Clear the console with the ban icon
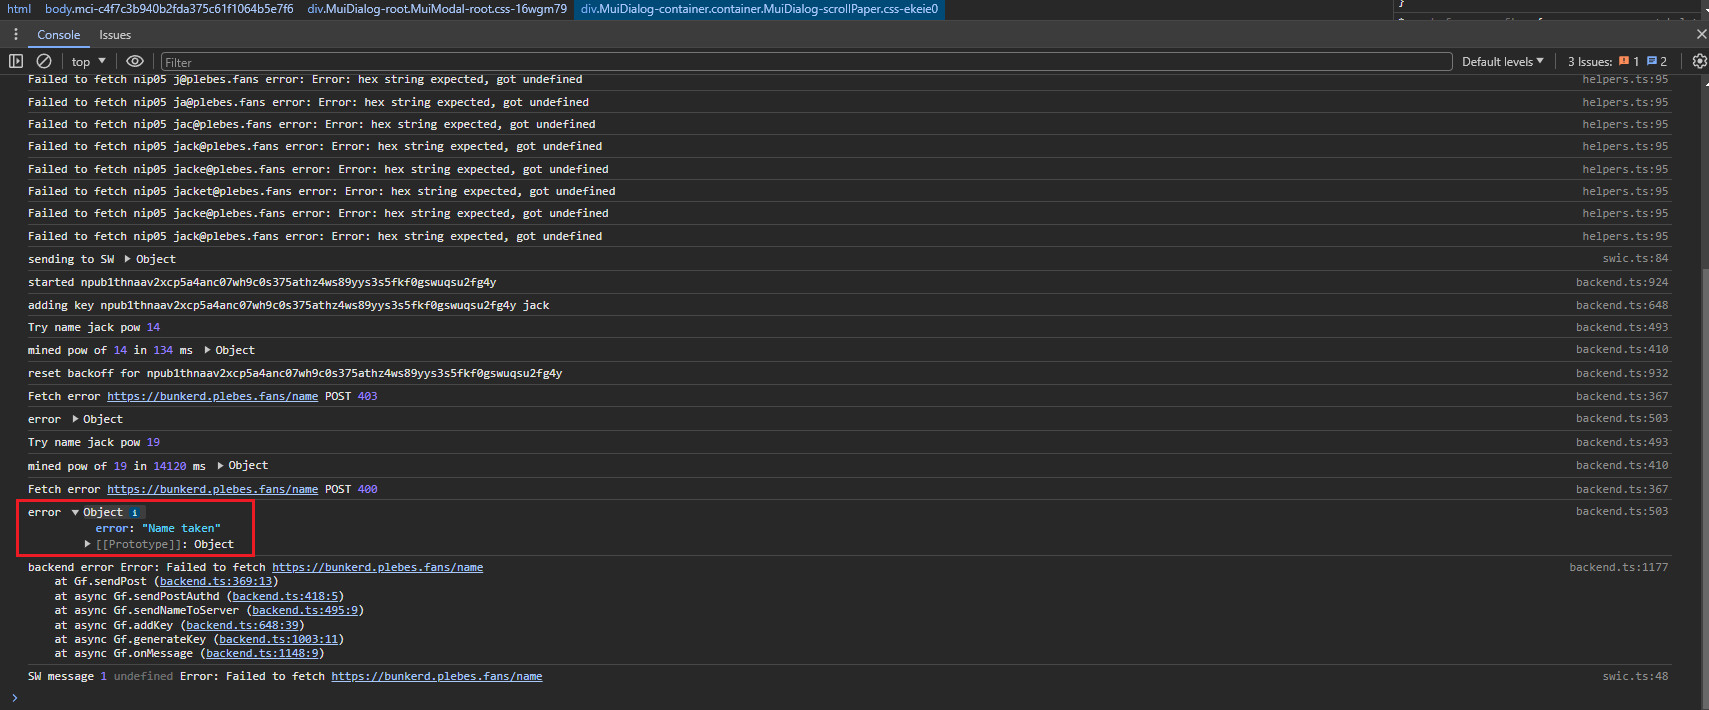Viewport: 1709px width, 710px height. pos(44,61)
